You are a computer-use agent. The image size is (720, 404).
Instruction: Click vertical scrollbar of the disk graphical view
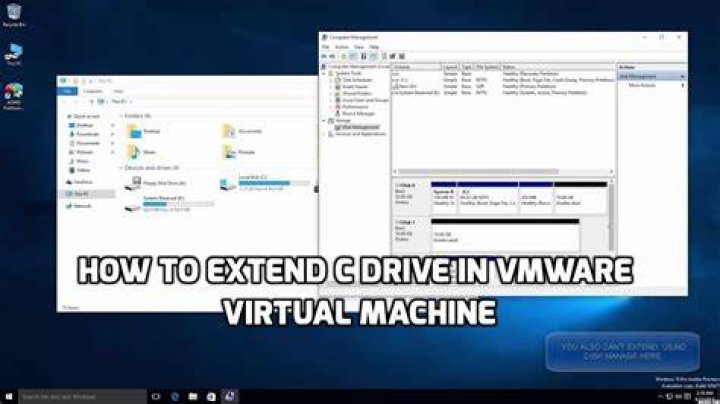(611, 215)
